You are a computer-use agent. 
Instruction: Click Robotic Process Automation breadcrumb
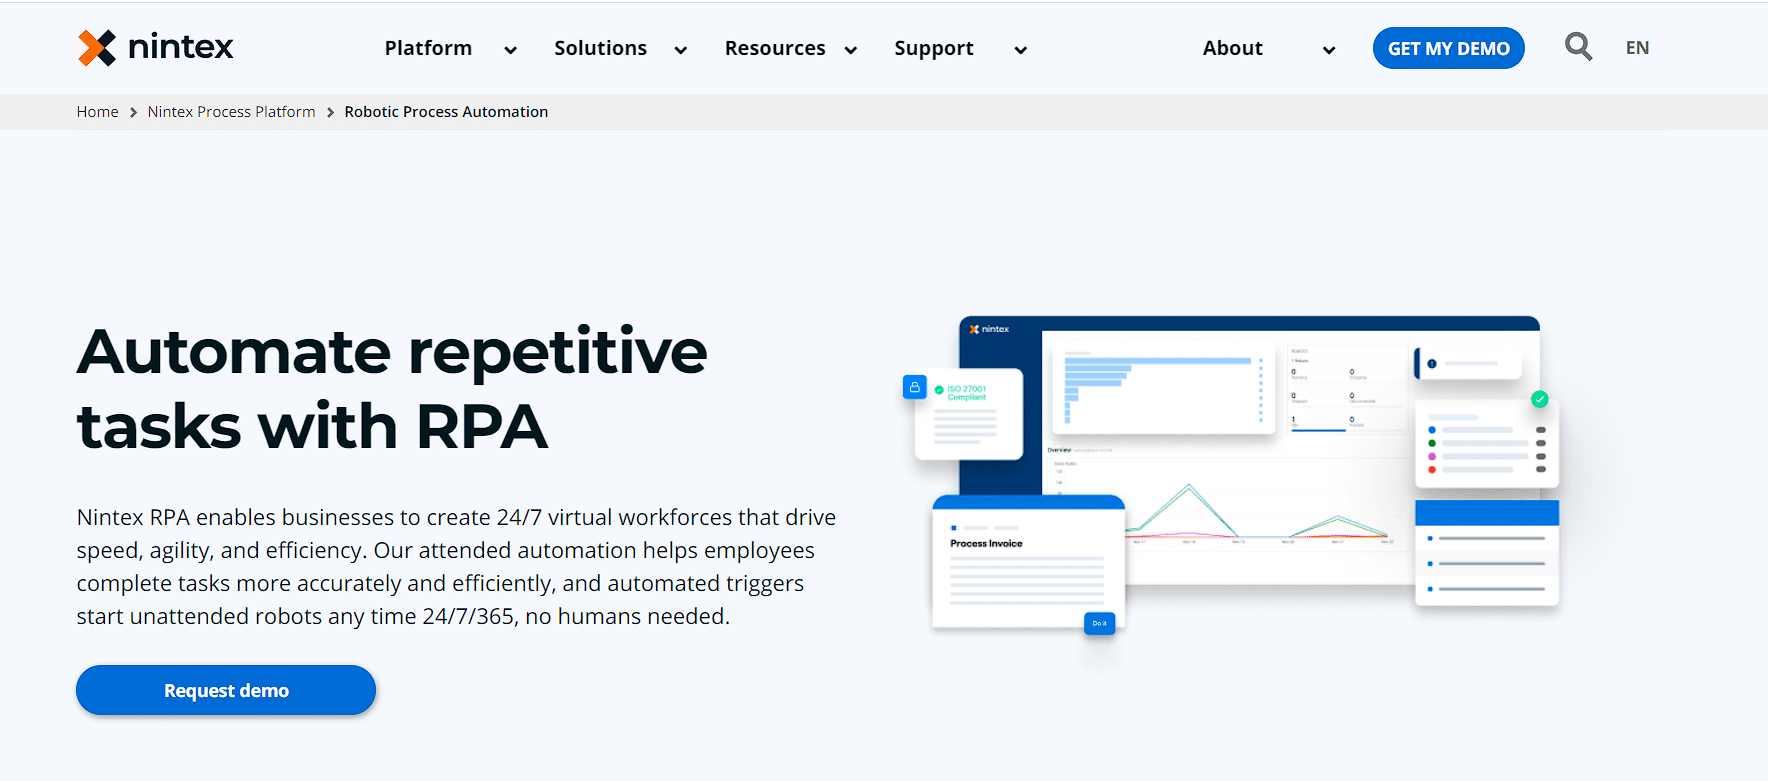[x=446, y=112]
